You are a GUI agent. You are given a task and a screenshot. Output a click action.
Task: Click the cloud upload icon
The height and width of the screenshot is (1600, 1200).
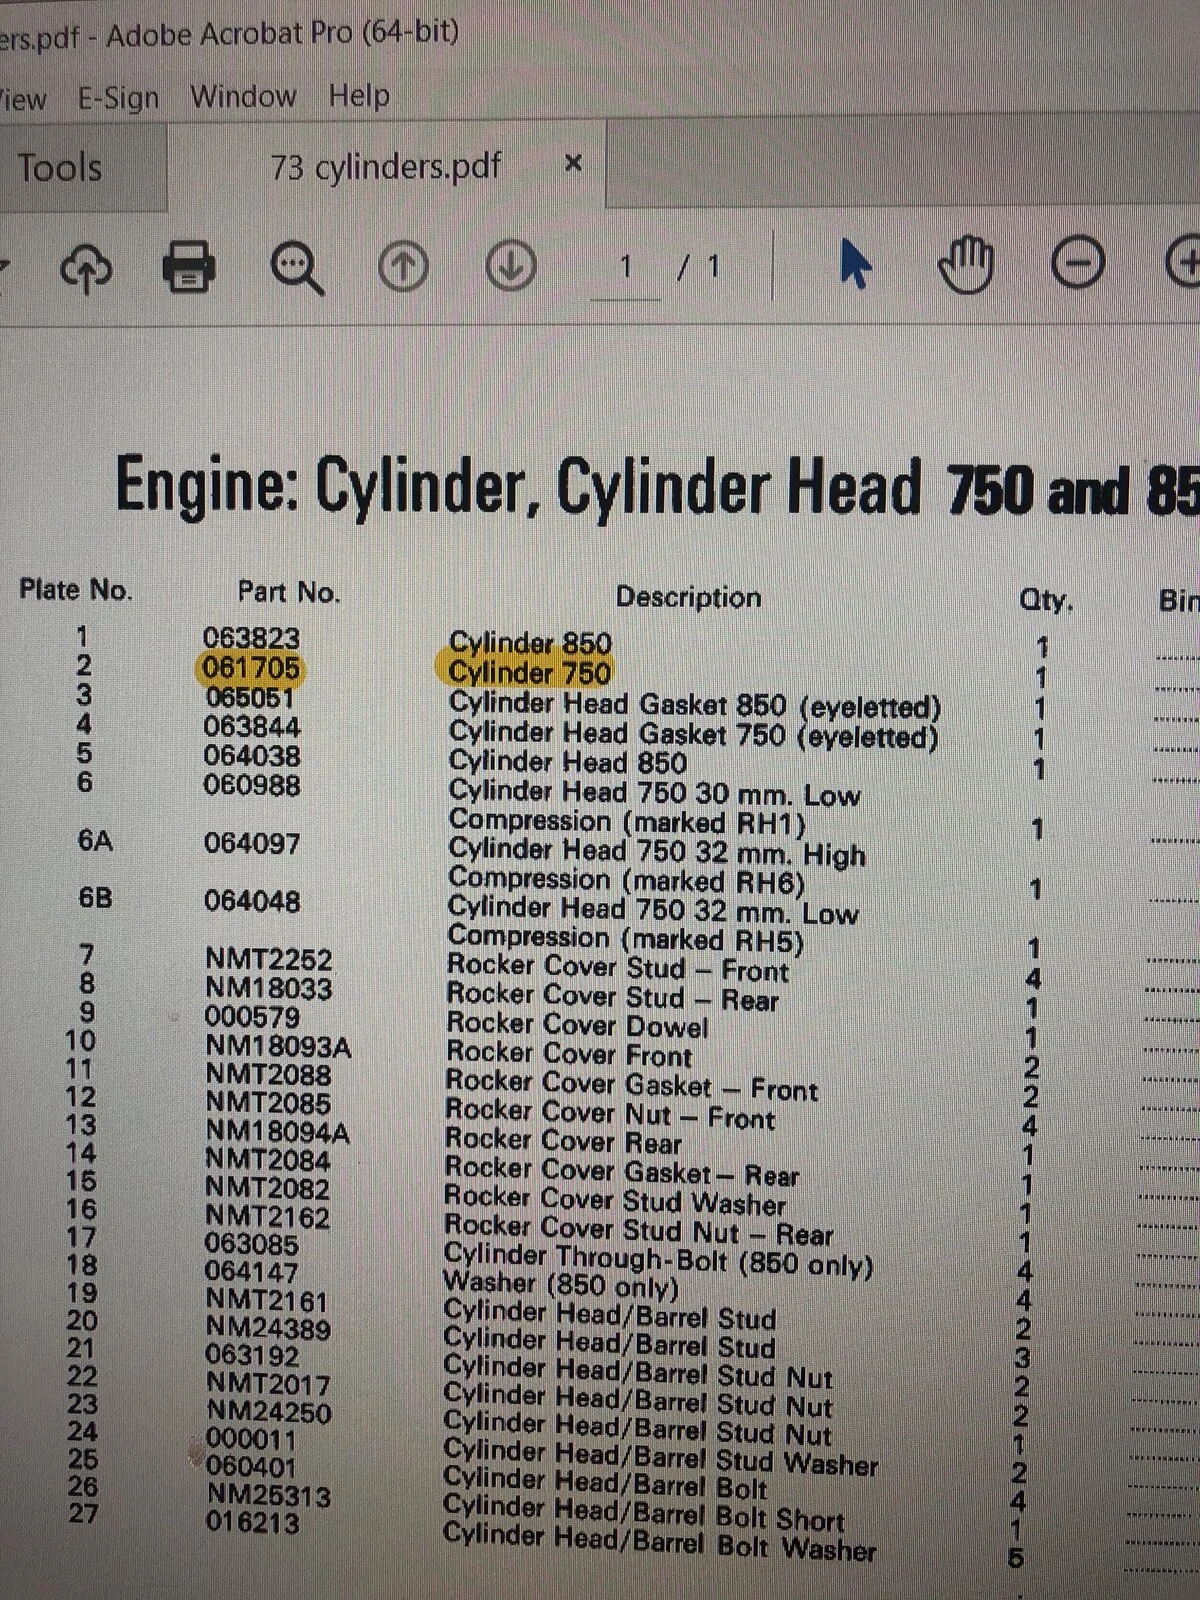tap(87, 268)
